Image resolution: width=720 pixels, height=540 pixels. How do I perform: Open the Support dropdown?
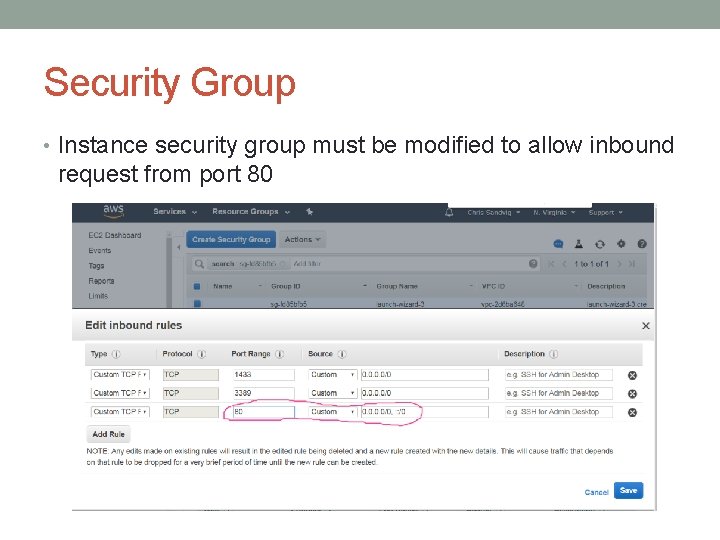(605, 213)
